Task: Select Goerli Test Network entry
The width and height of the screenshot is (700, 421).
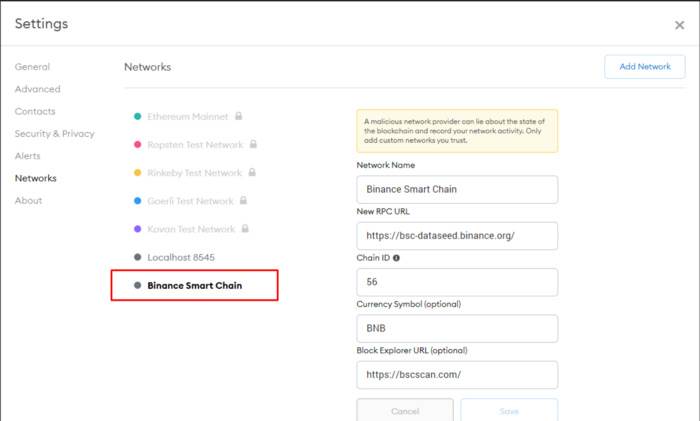Action: tap(191, 201)
